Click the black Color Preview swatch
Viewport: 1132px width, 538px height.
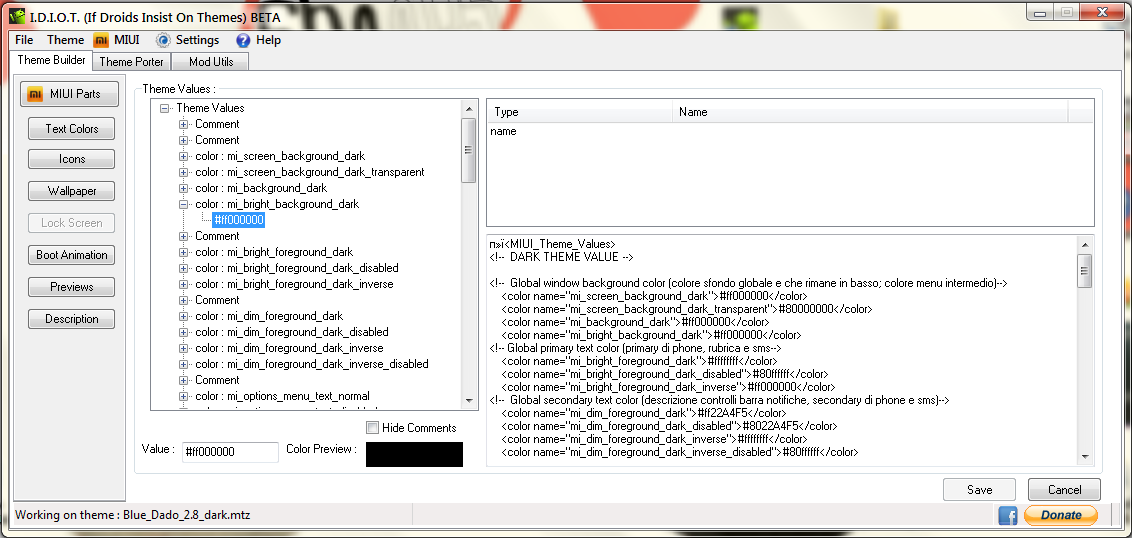[x=414, y=454]
